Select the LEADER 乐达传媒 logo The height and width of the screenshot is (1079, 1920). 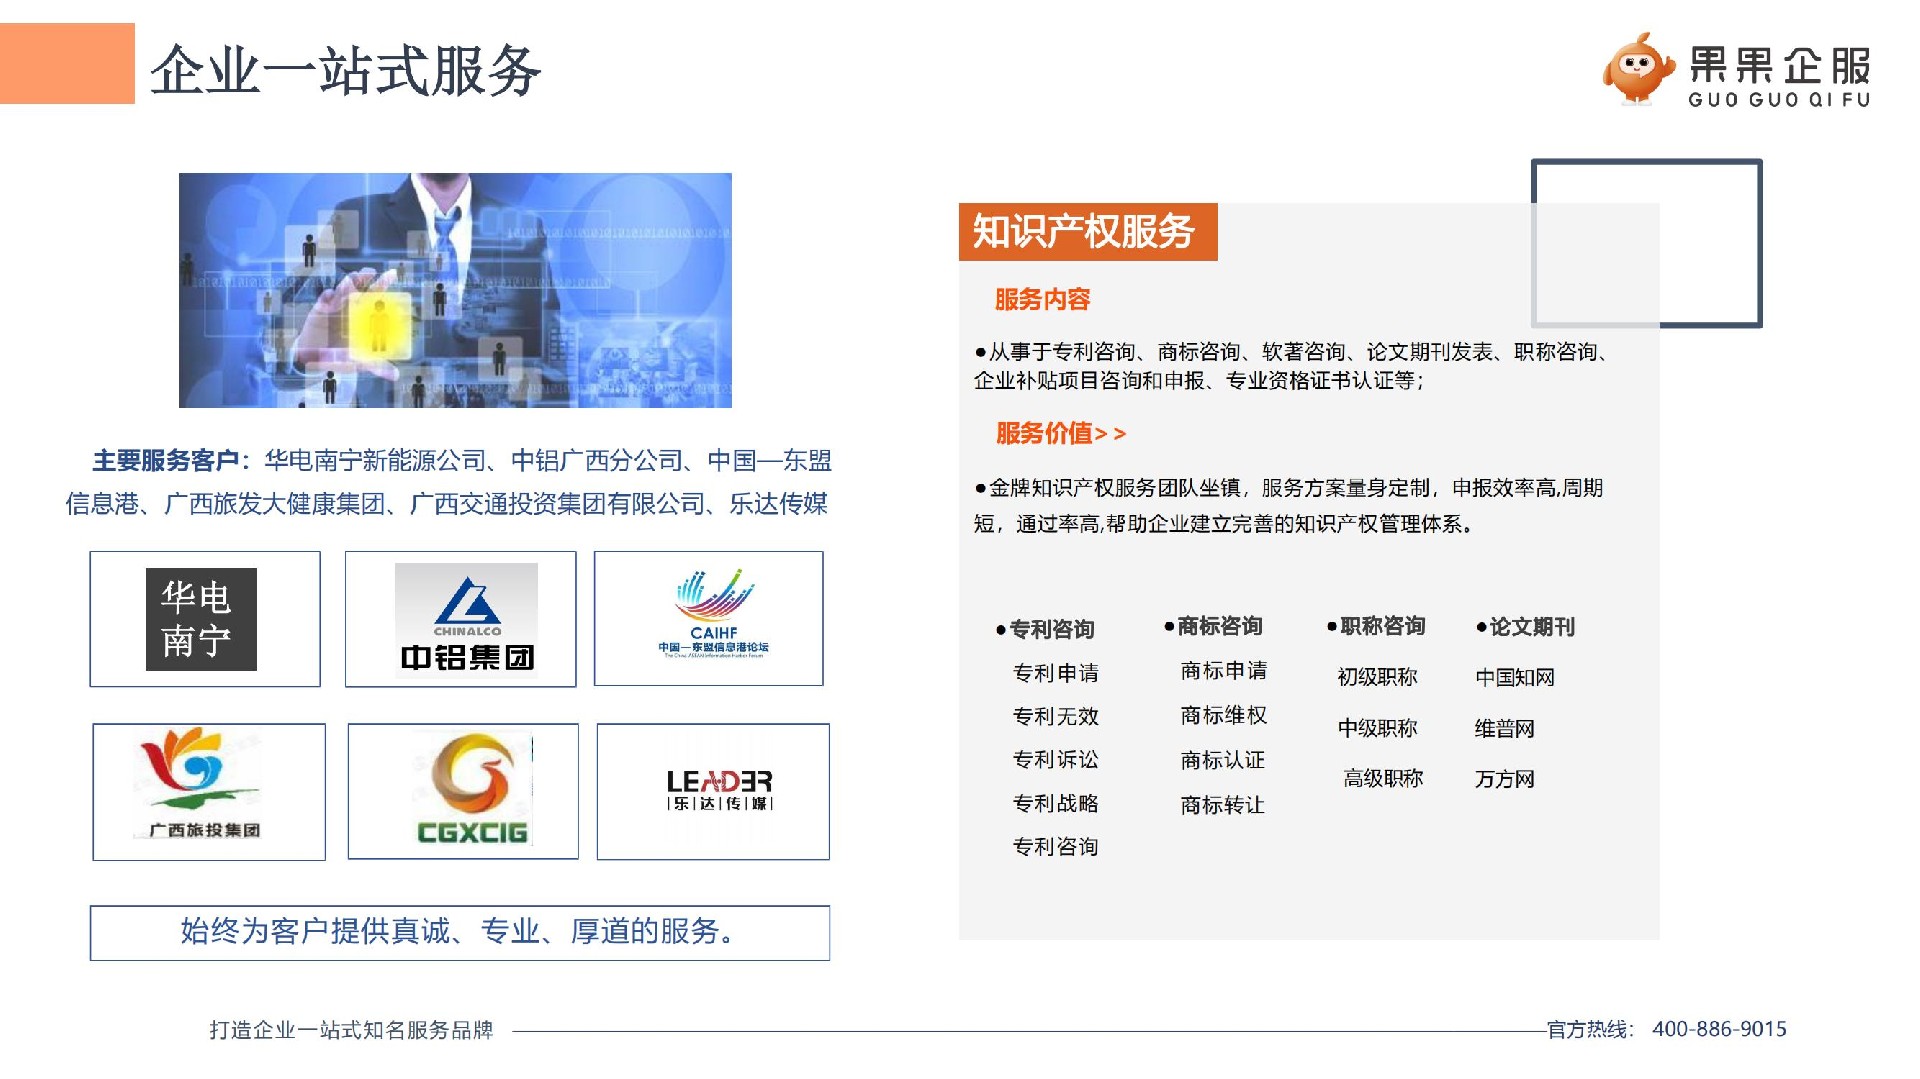pyautogui.click(x=719, y=789)
